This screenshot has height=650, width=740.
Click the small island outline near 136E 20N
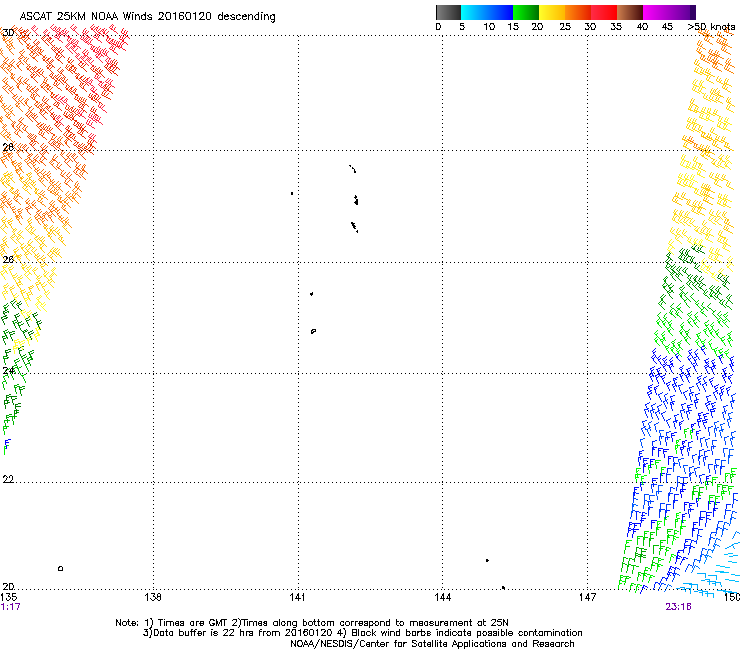pos(60,568)
